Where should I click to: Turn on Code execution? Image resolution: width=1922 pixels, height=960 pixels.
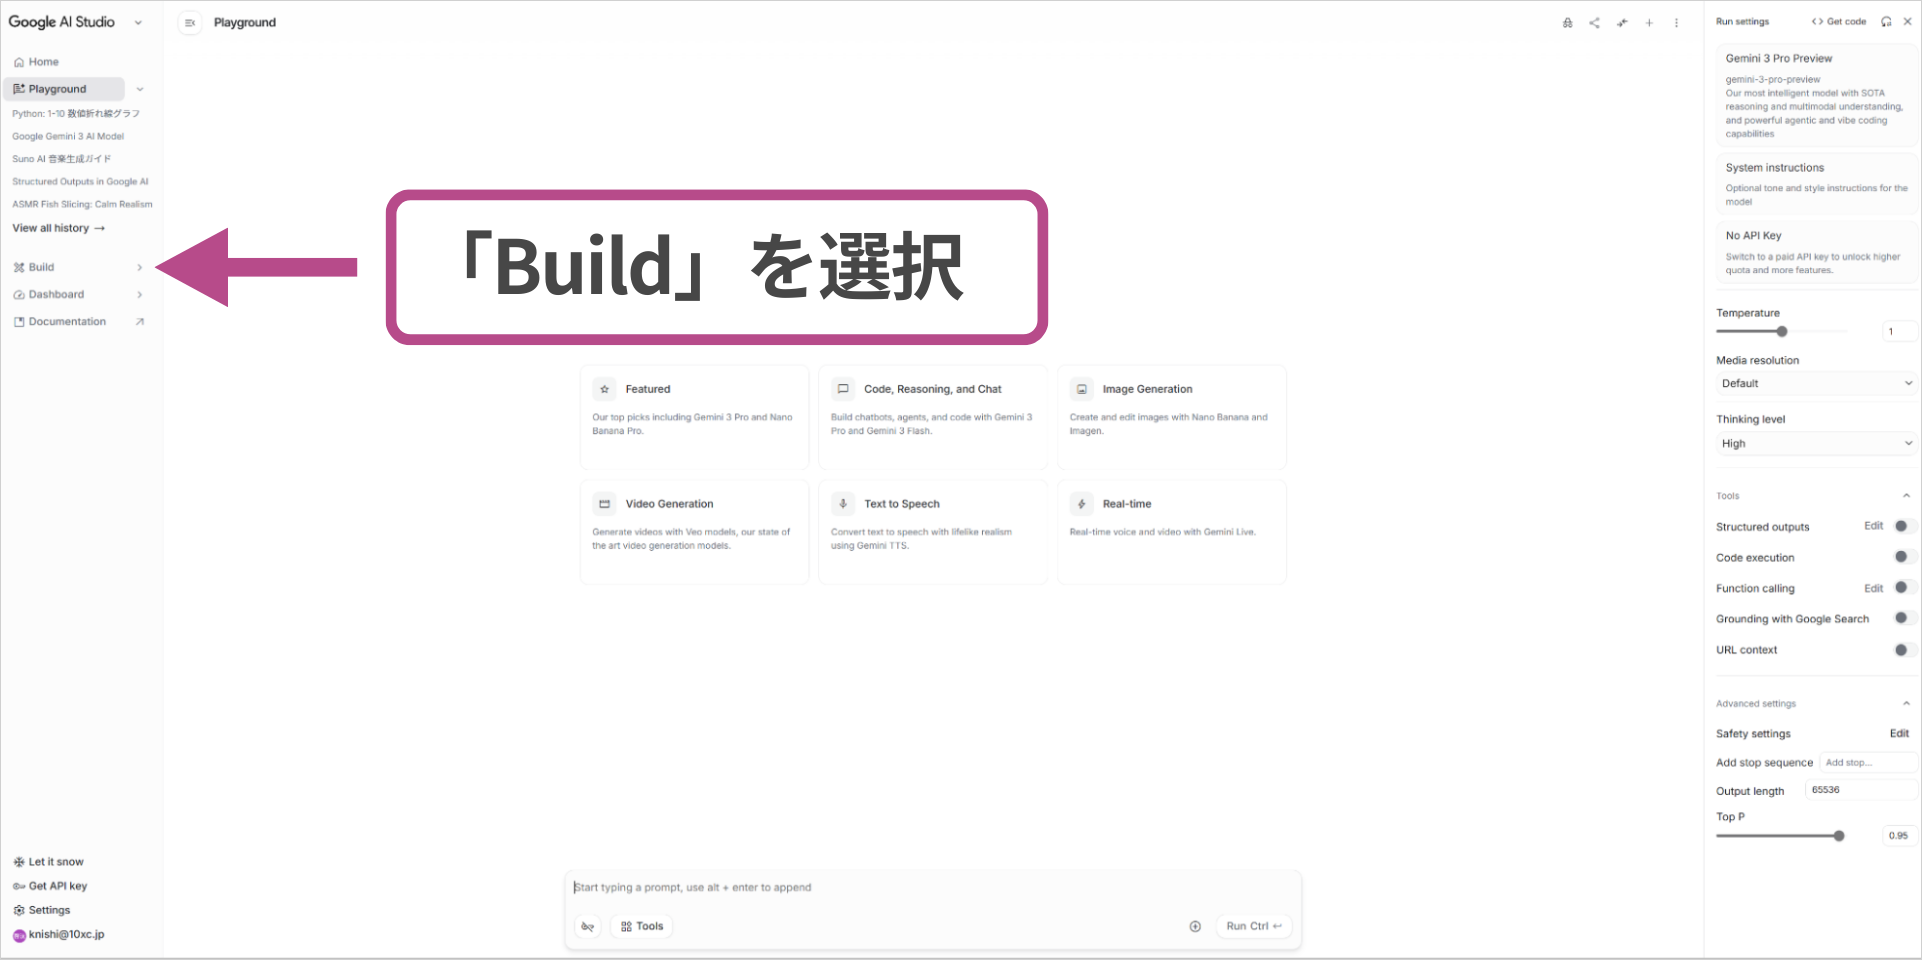pos(1901,556)
